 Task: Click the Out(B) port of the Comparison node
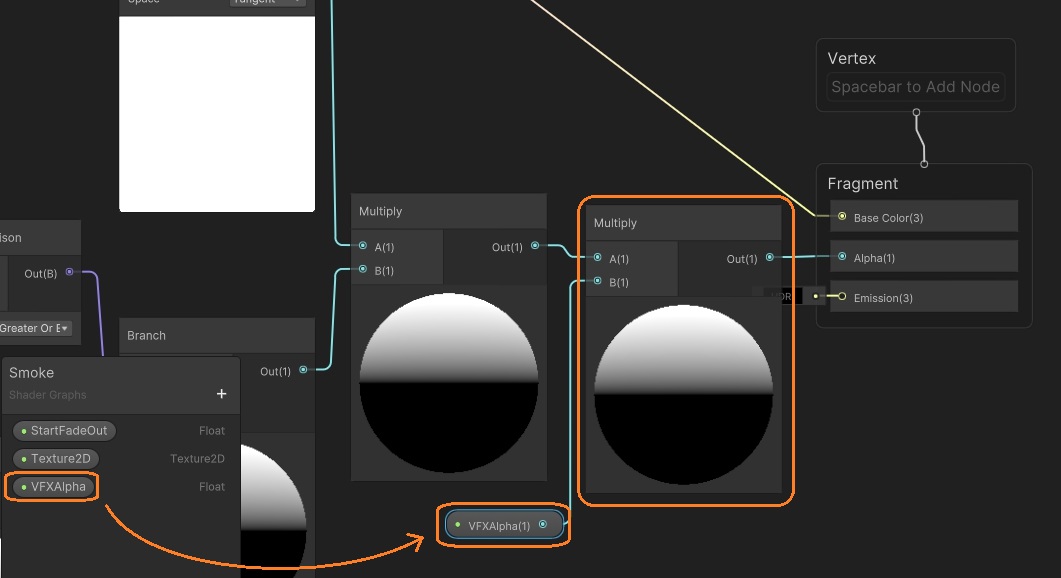(x=69, y=272)
